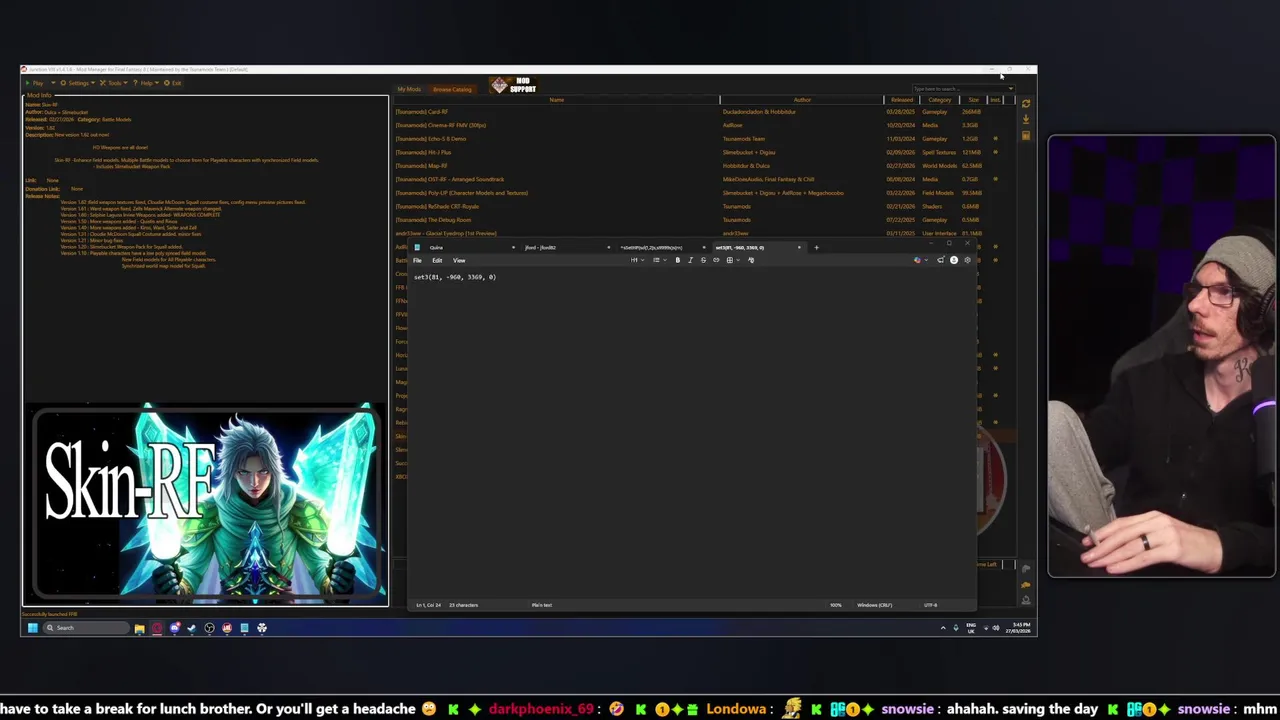The width and height of the screenshot is (1280, 720).
Task: Insert a link in Notepad
Action: 716,260
